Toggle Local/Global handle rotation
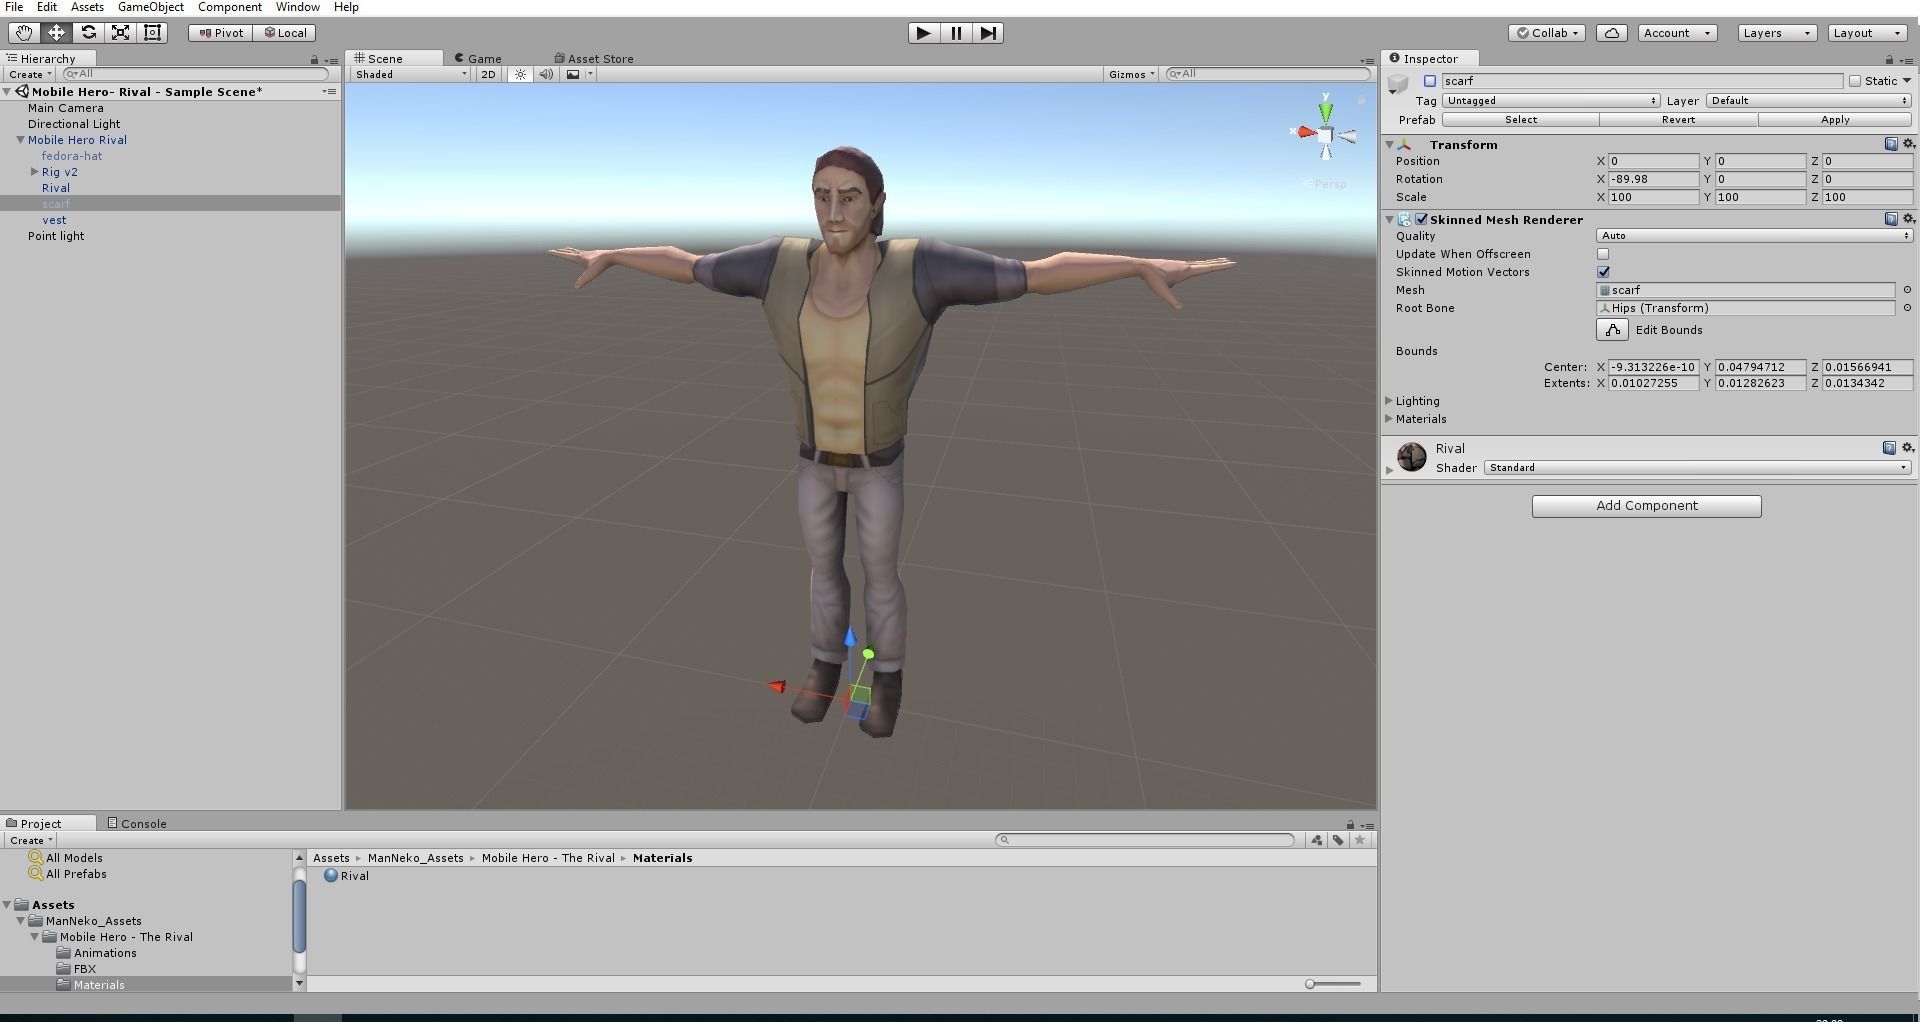This screenshot has height=1022, width=1920. pyautogui.click(x=285, y=33)
